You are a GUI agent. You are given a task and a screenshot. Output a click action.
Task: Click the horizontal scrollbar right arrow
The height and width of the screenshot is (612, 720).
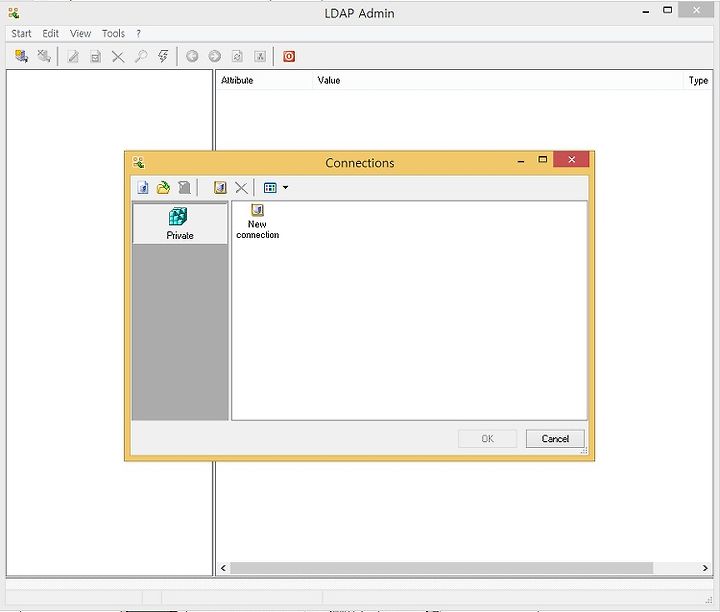tap(705, 568)
